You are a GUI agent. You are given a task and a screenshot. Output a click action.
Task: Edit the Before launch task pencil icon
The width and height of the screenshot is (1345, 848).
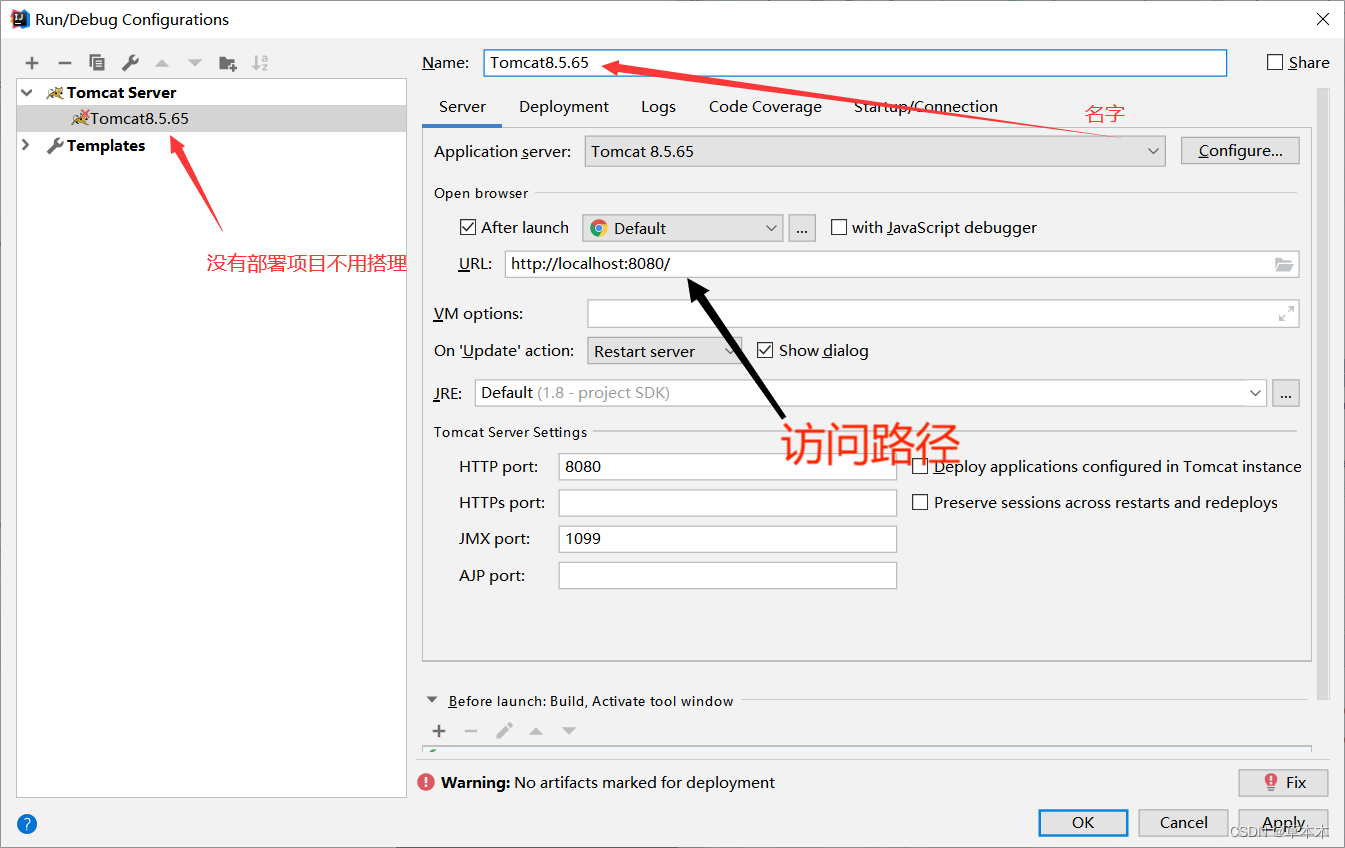[504, 731]
